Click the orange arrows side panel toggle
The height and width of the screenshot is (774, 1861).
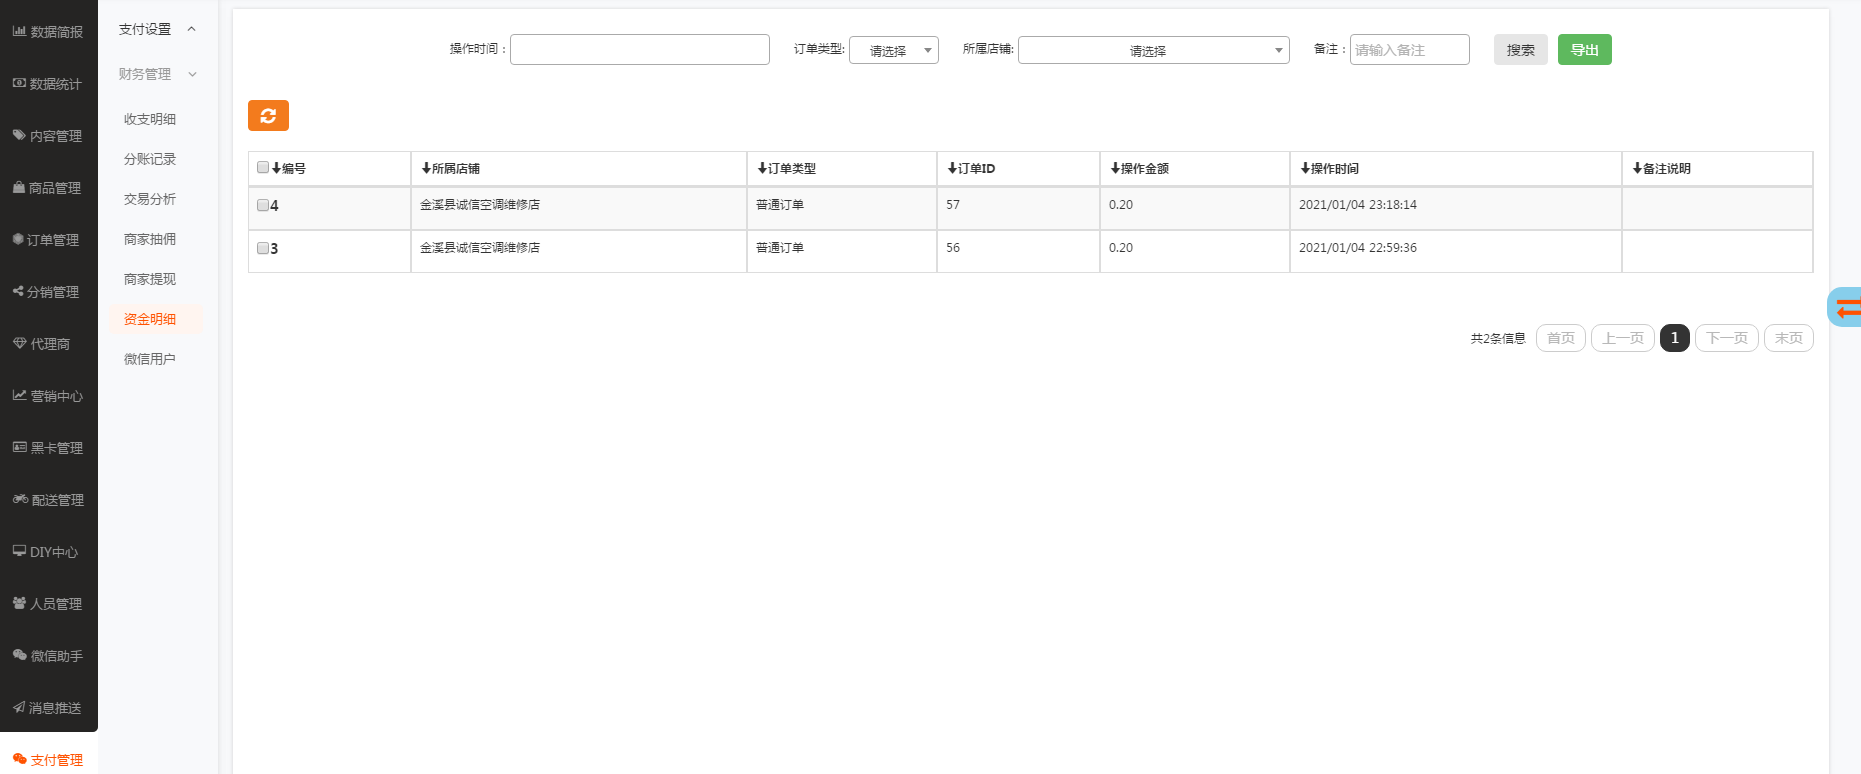1847,308
